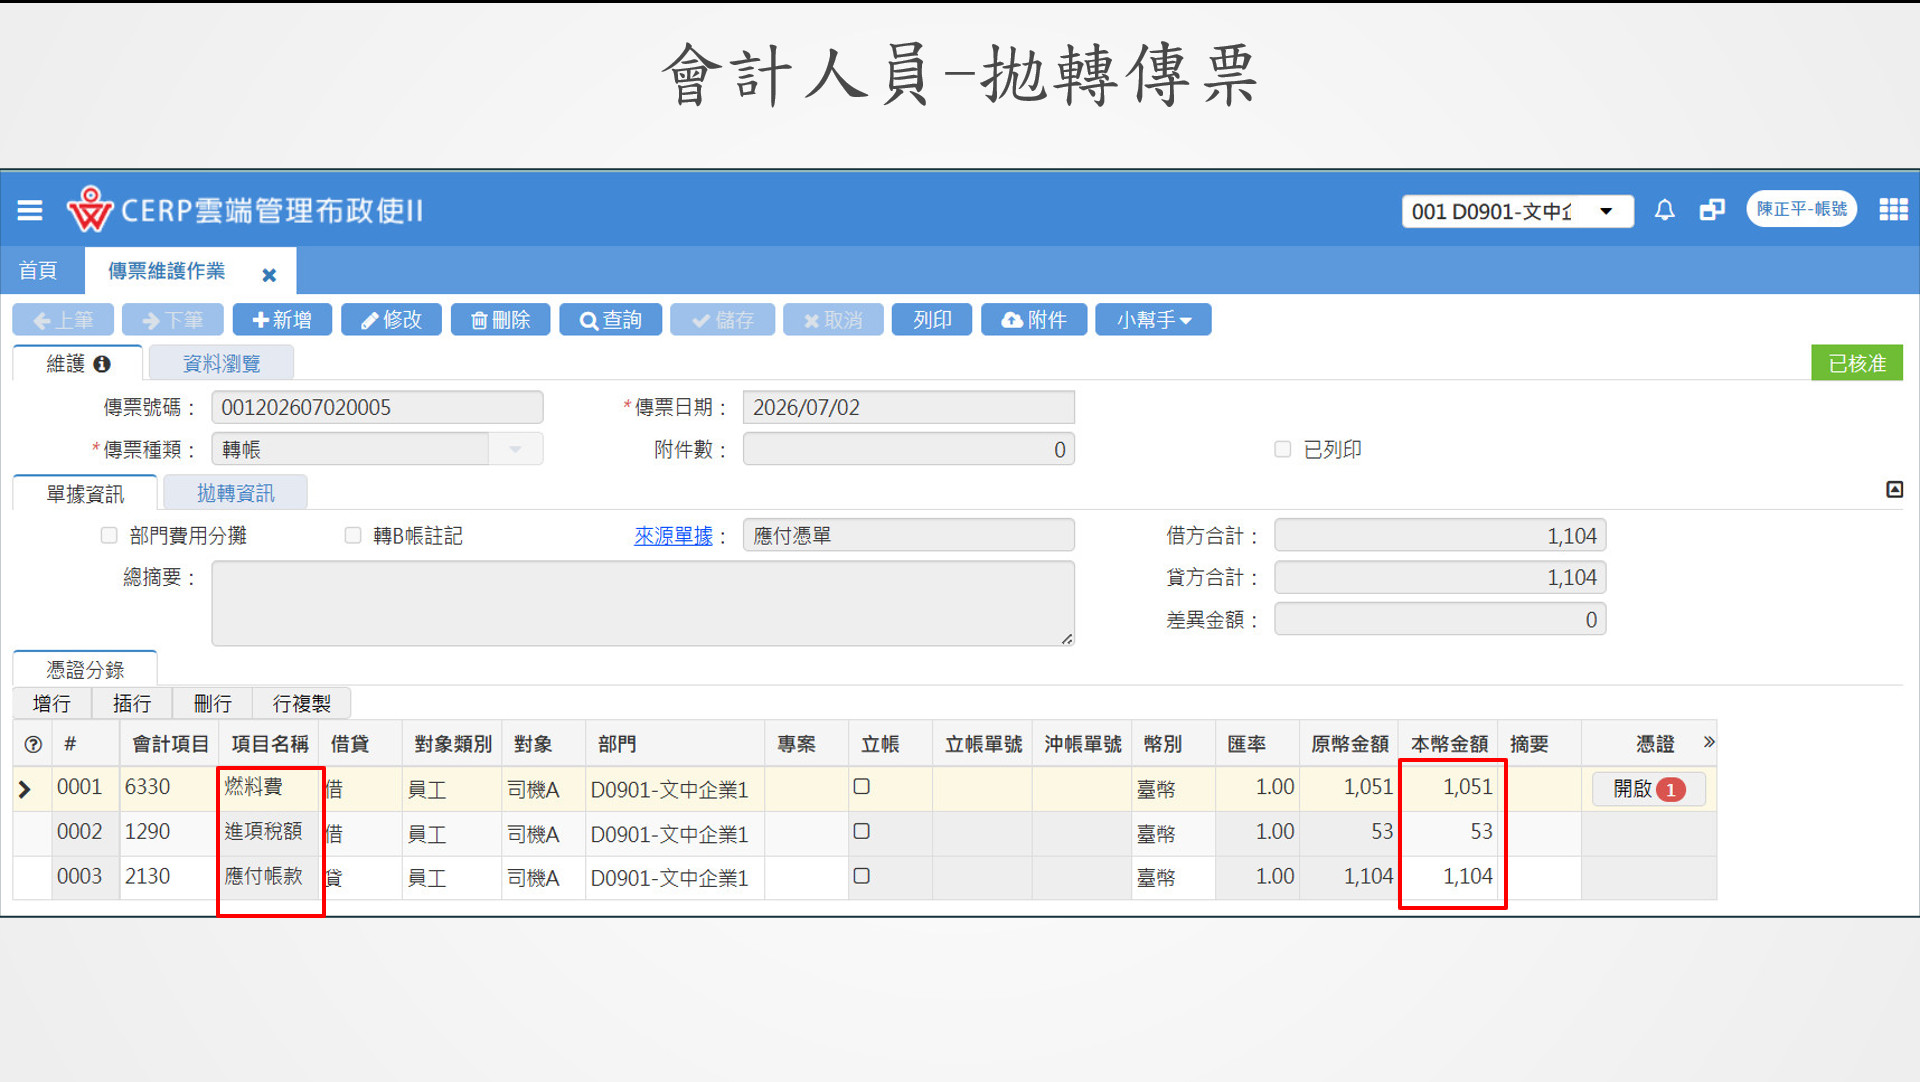Click account code 6330 cell
The width and height of the screenshot is (1920, 1082).
coord(168,787)
